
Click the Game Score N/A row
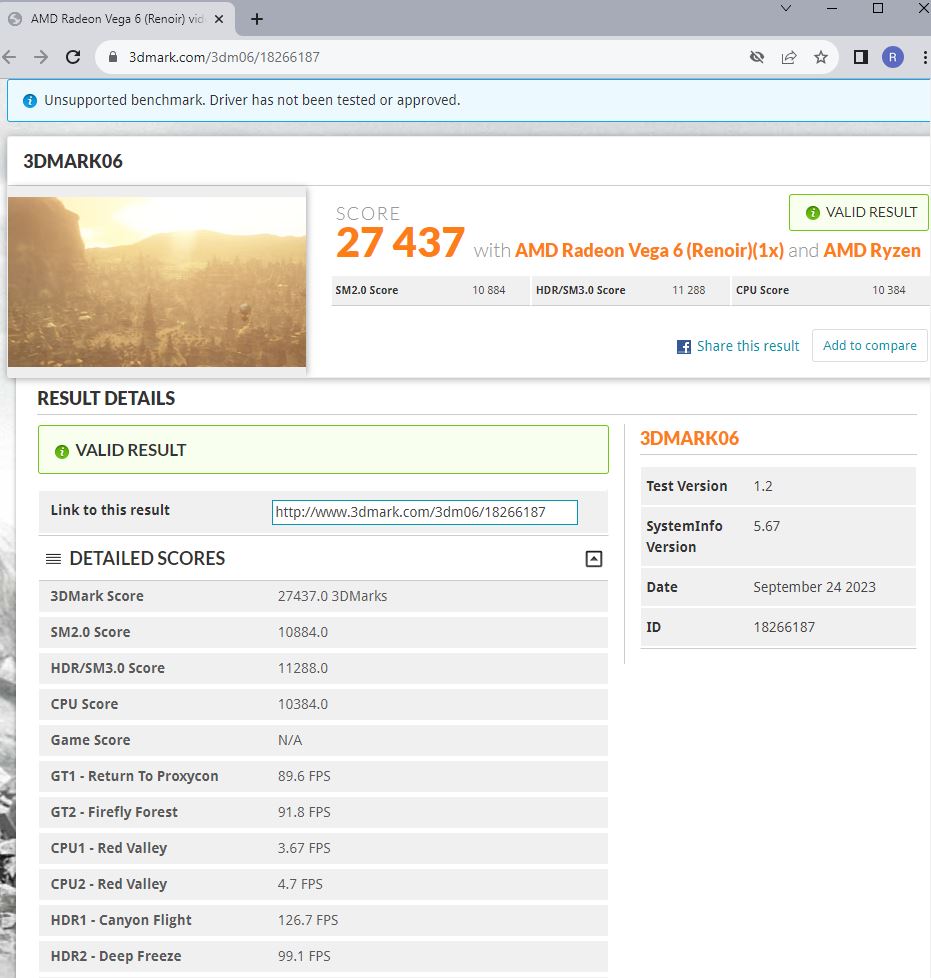323,740
